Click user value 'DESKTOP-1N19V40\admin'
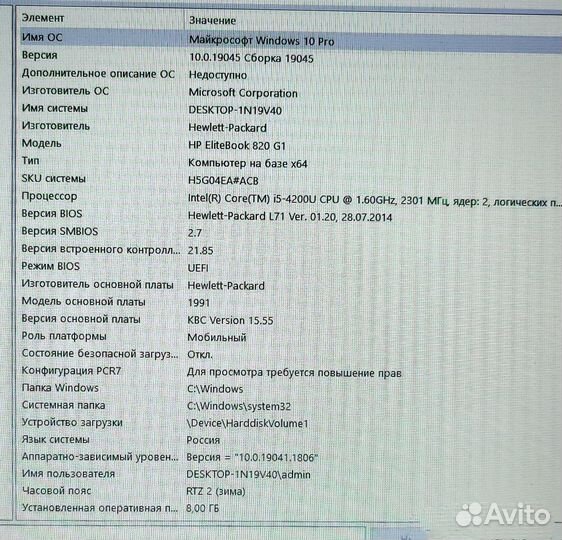562x540 pixels. 248,475
